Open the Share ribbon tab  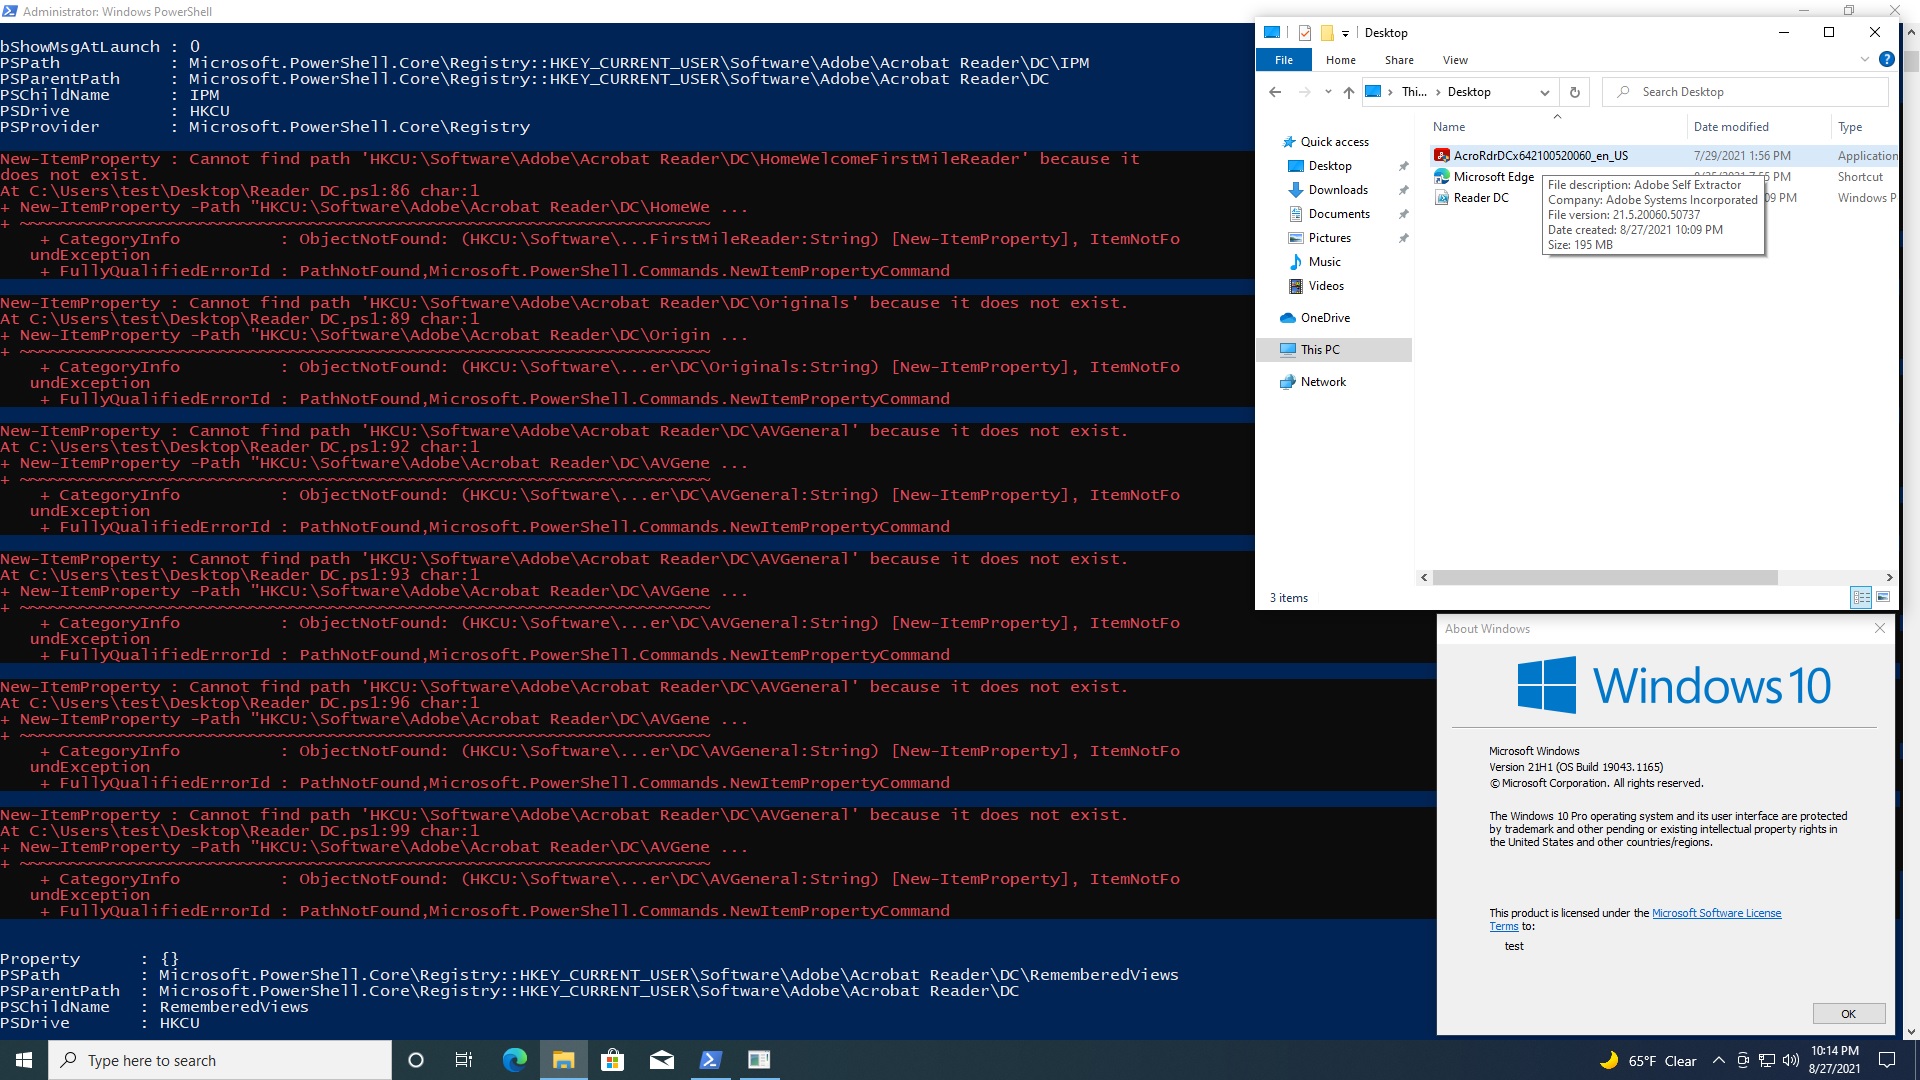[1398, 60]
